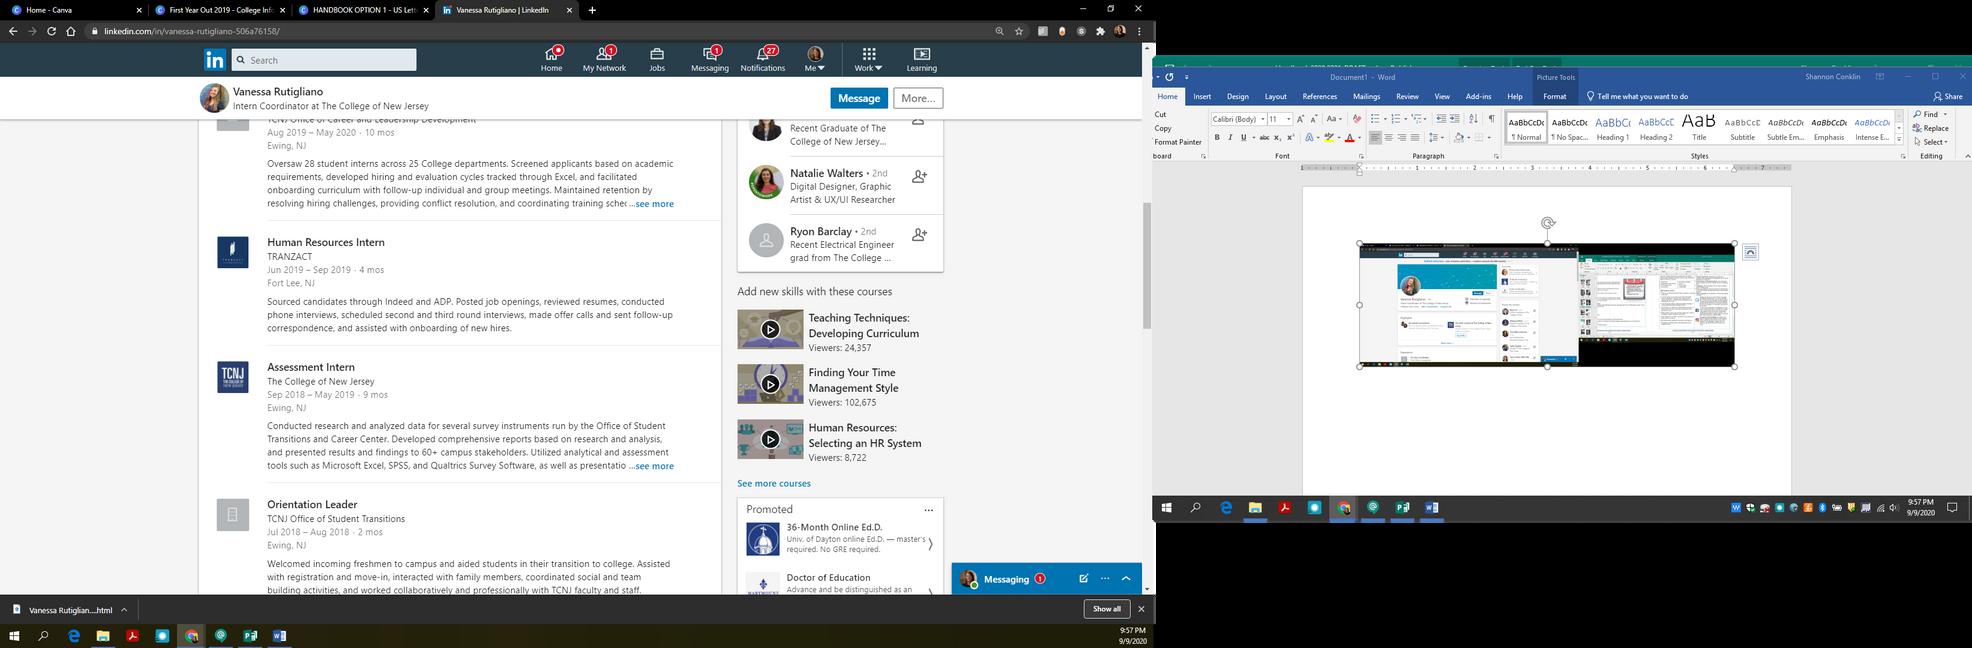Click Font Color red A button
Viewport: 1972px width, 648px height.
click(x=1350, y=137)
